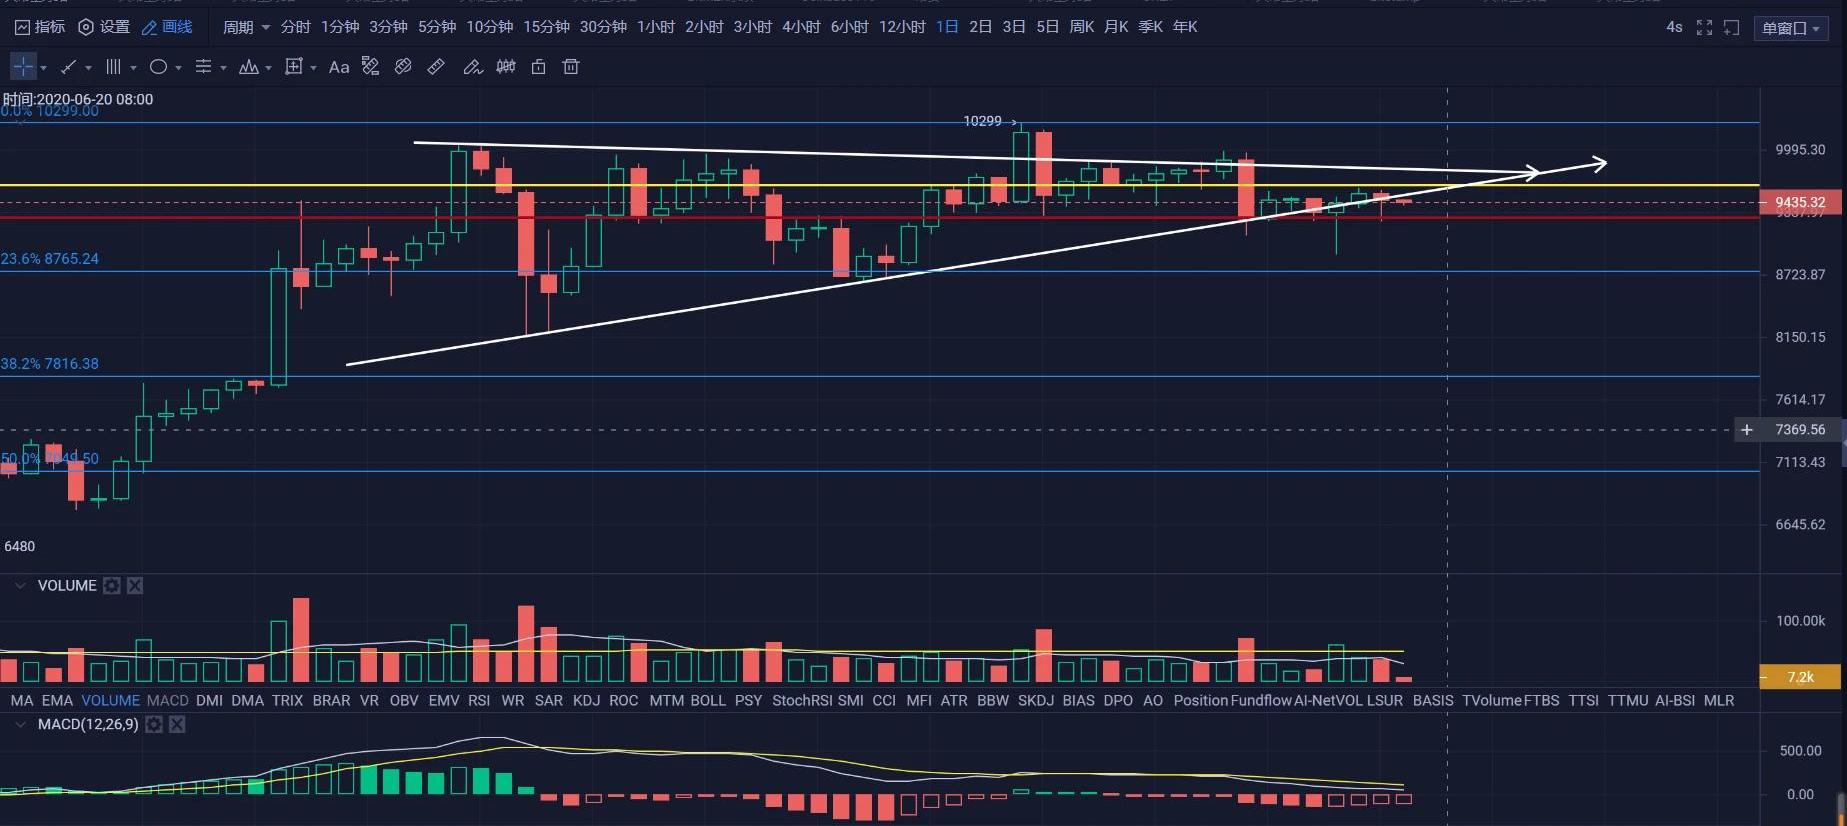Open the 设置 settings button
Image resolution: width=1847 pixels, height=826 pixels.
pyautogui.click(x=104, y=27)
